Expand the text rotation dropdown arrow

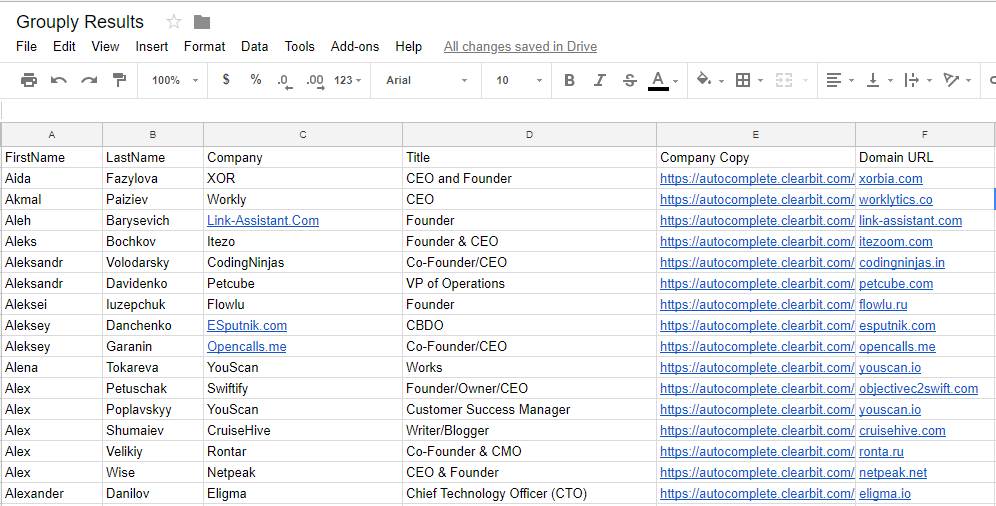coord(968,81)
